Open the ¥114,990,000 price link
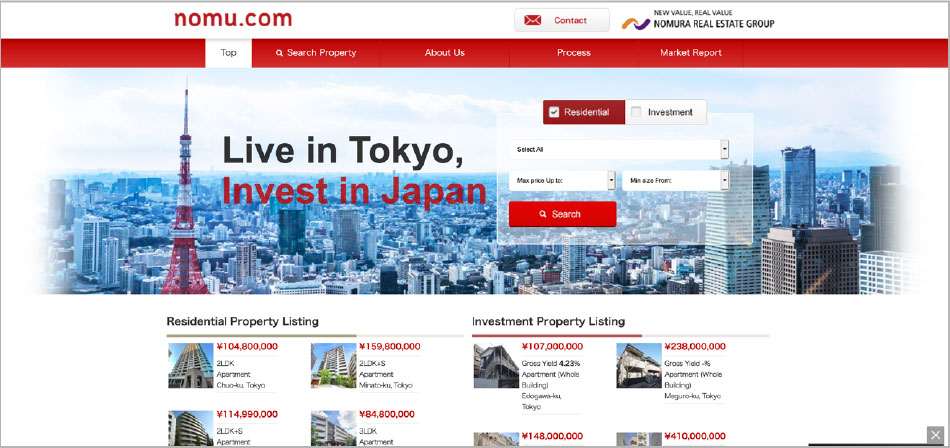 point(247,415)
